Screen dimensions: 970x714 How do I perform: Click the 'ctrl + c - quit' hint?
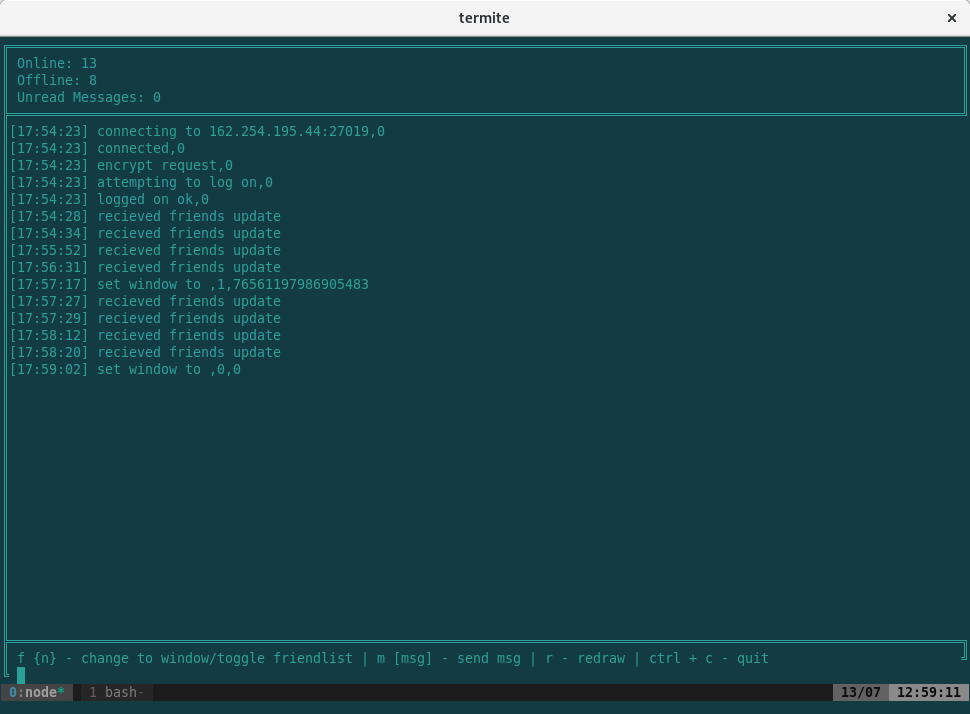coord(709,658)
